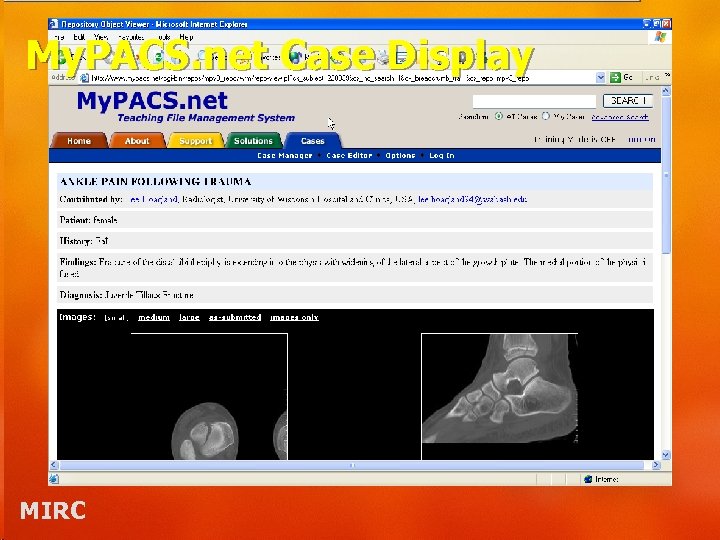Click the green Go button
This screenshot has height=540, width=720.
pyautogui.click(x=622, y=78)
